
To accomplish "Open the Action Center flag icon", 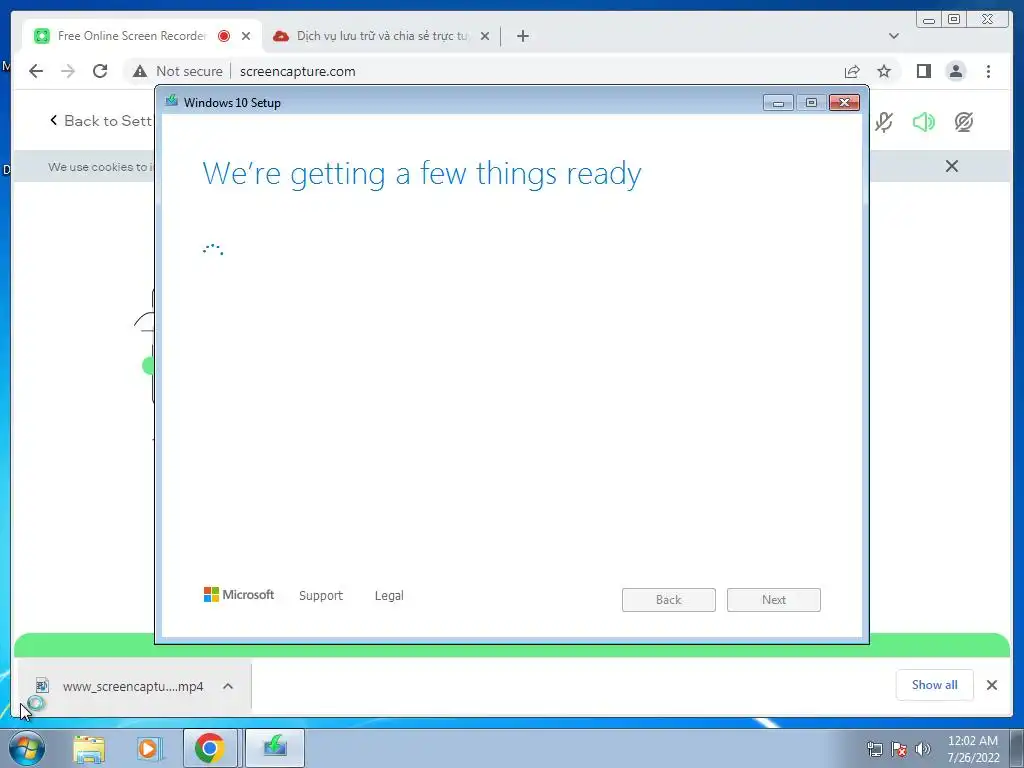I will tap(899, 749).
